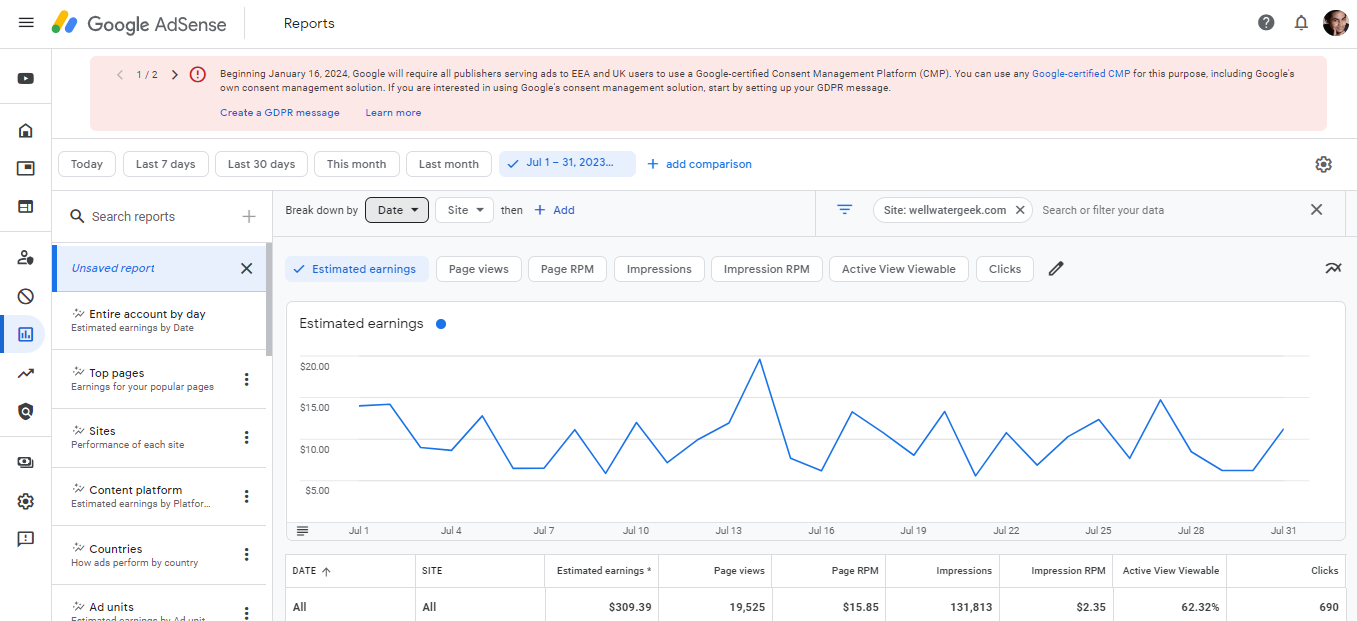
Task: Clear the filter bar with the X
Action: click(1316, 210)
